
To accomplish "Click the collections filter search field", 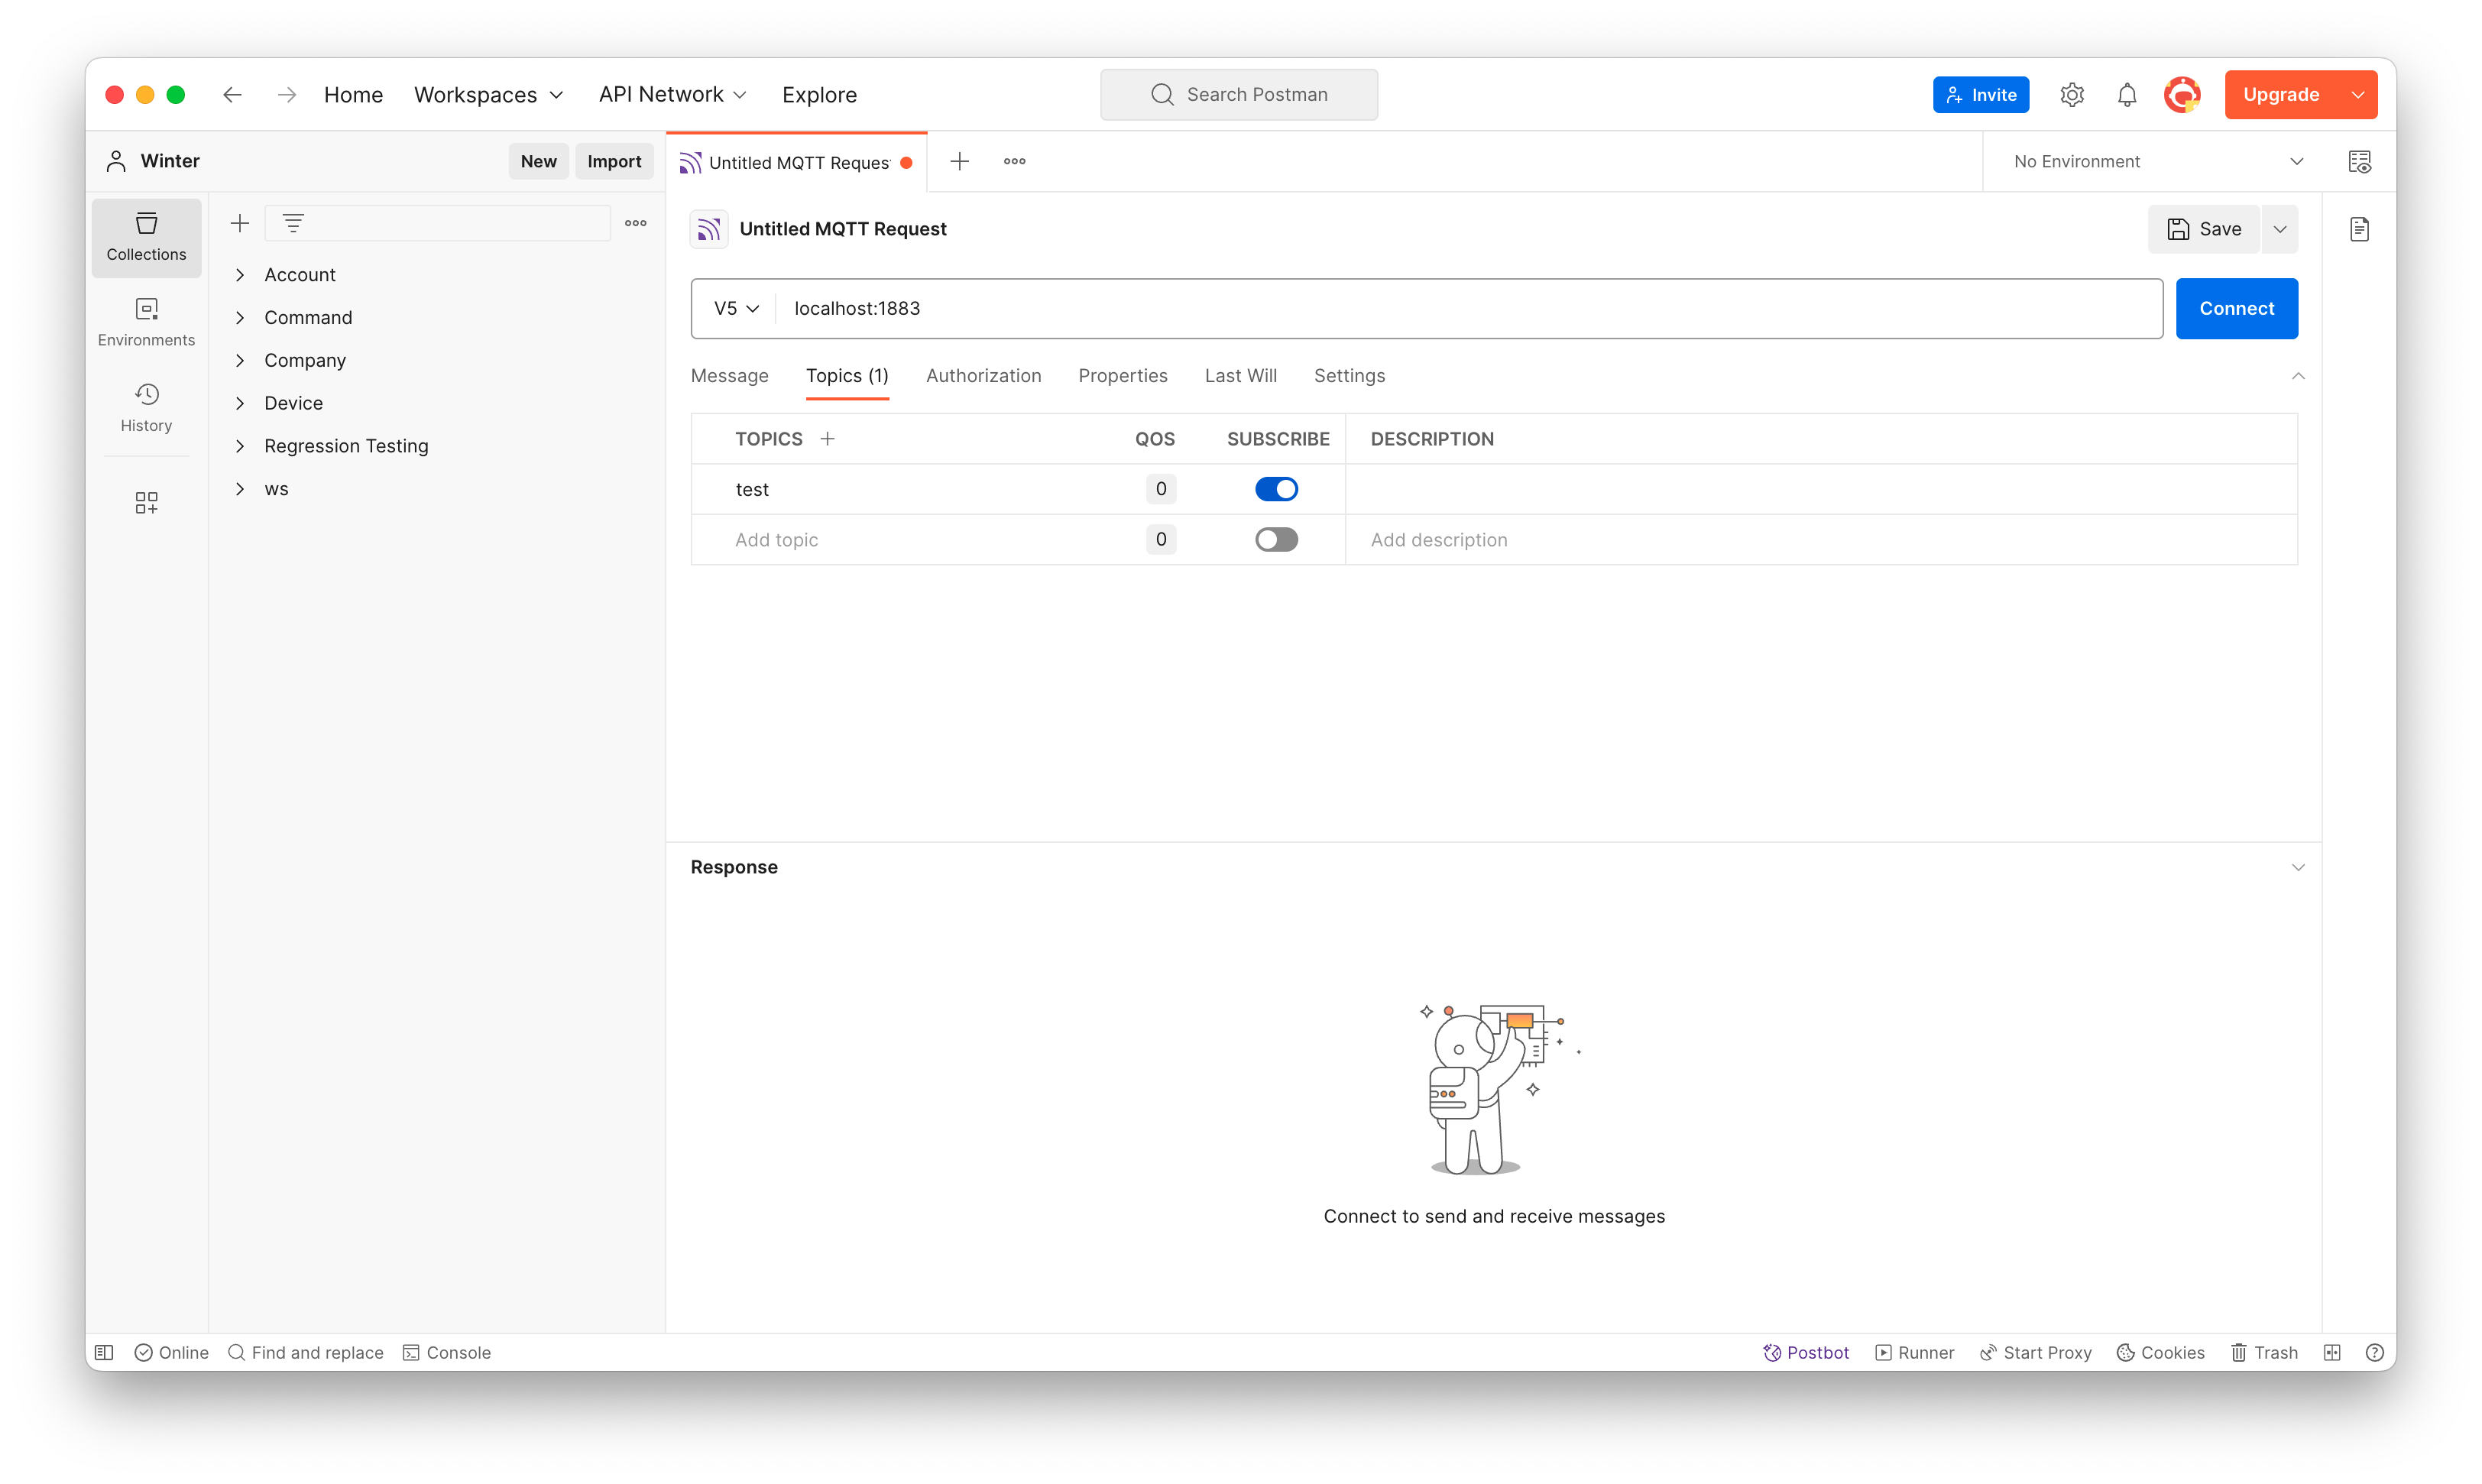I will click(438, 223).
